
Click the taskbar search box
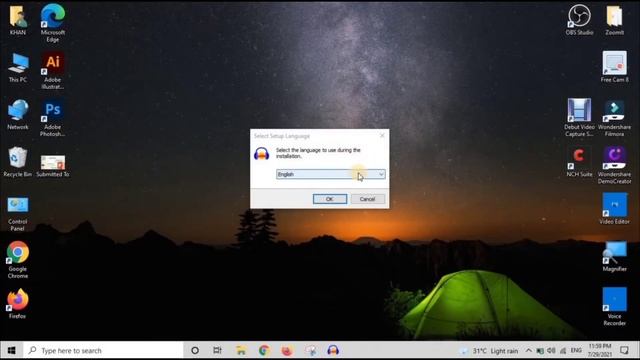[103, 351]
